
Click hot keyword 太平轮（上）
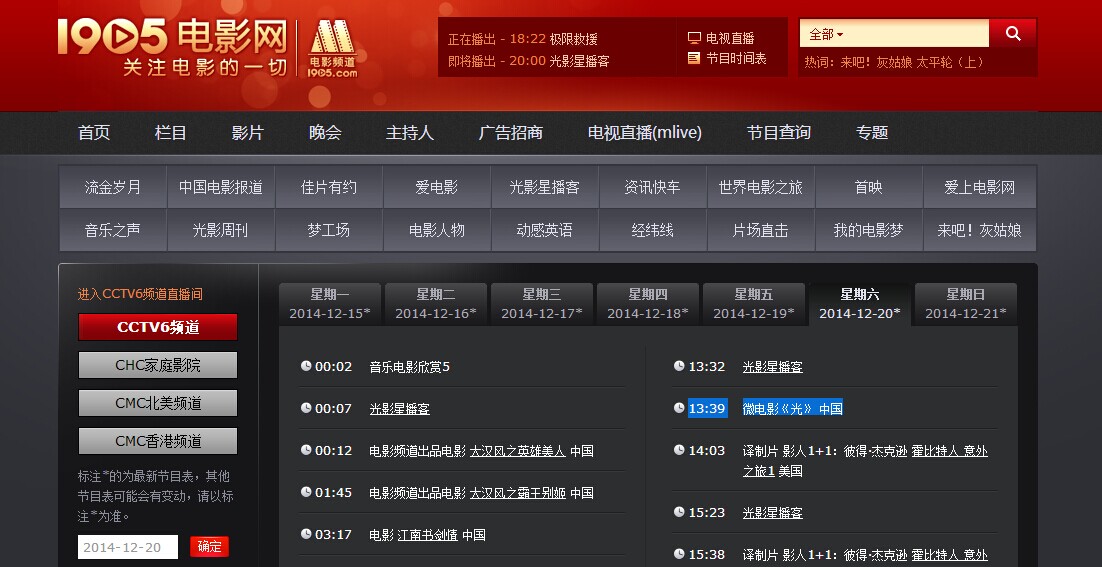pyautogui.click(x=949, y=63)
